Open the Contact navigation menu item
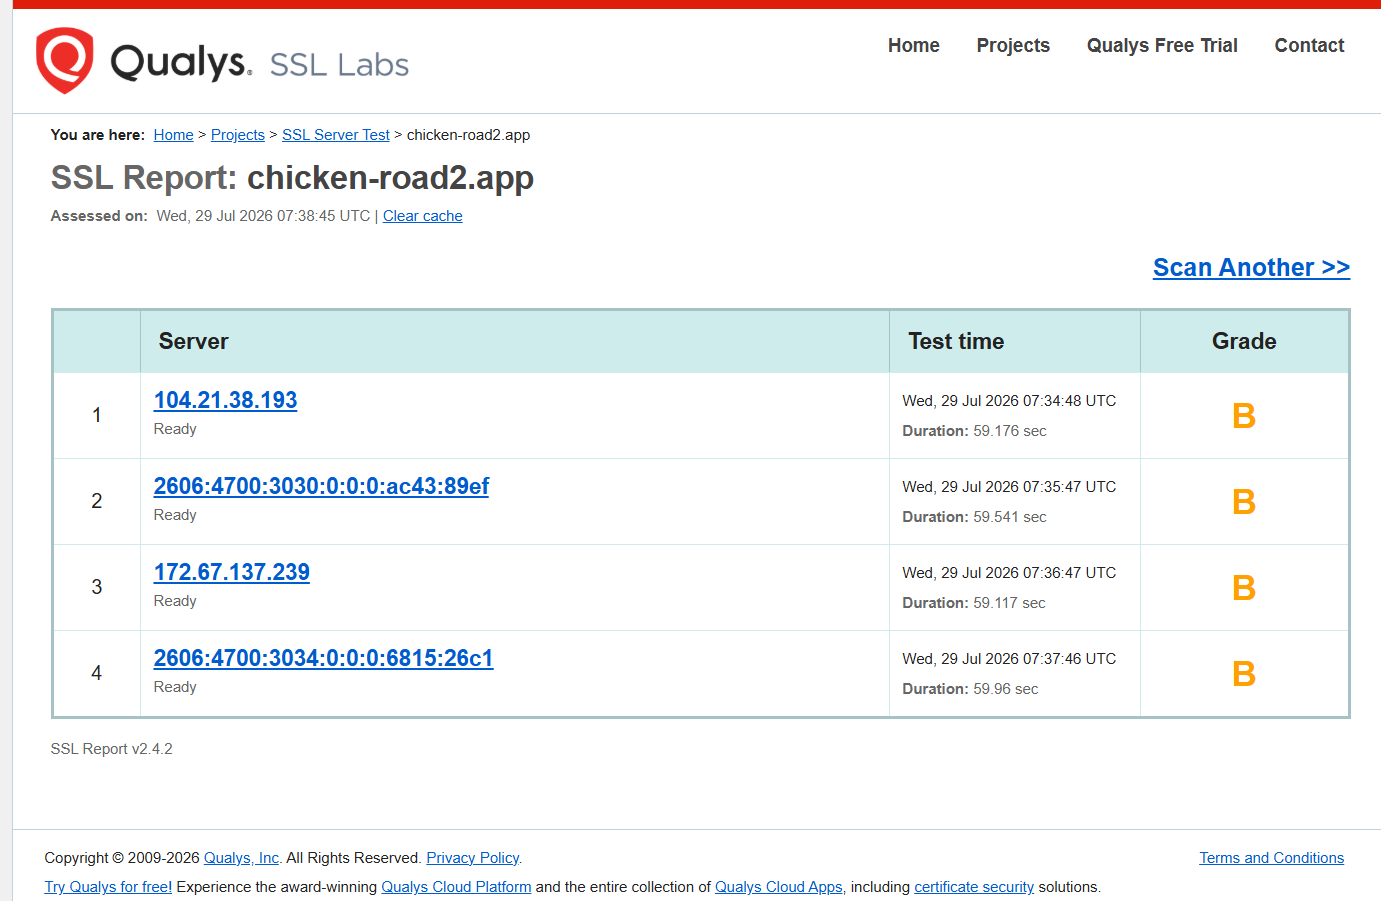 1309,45
